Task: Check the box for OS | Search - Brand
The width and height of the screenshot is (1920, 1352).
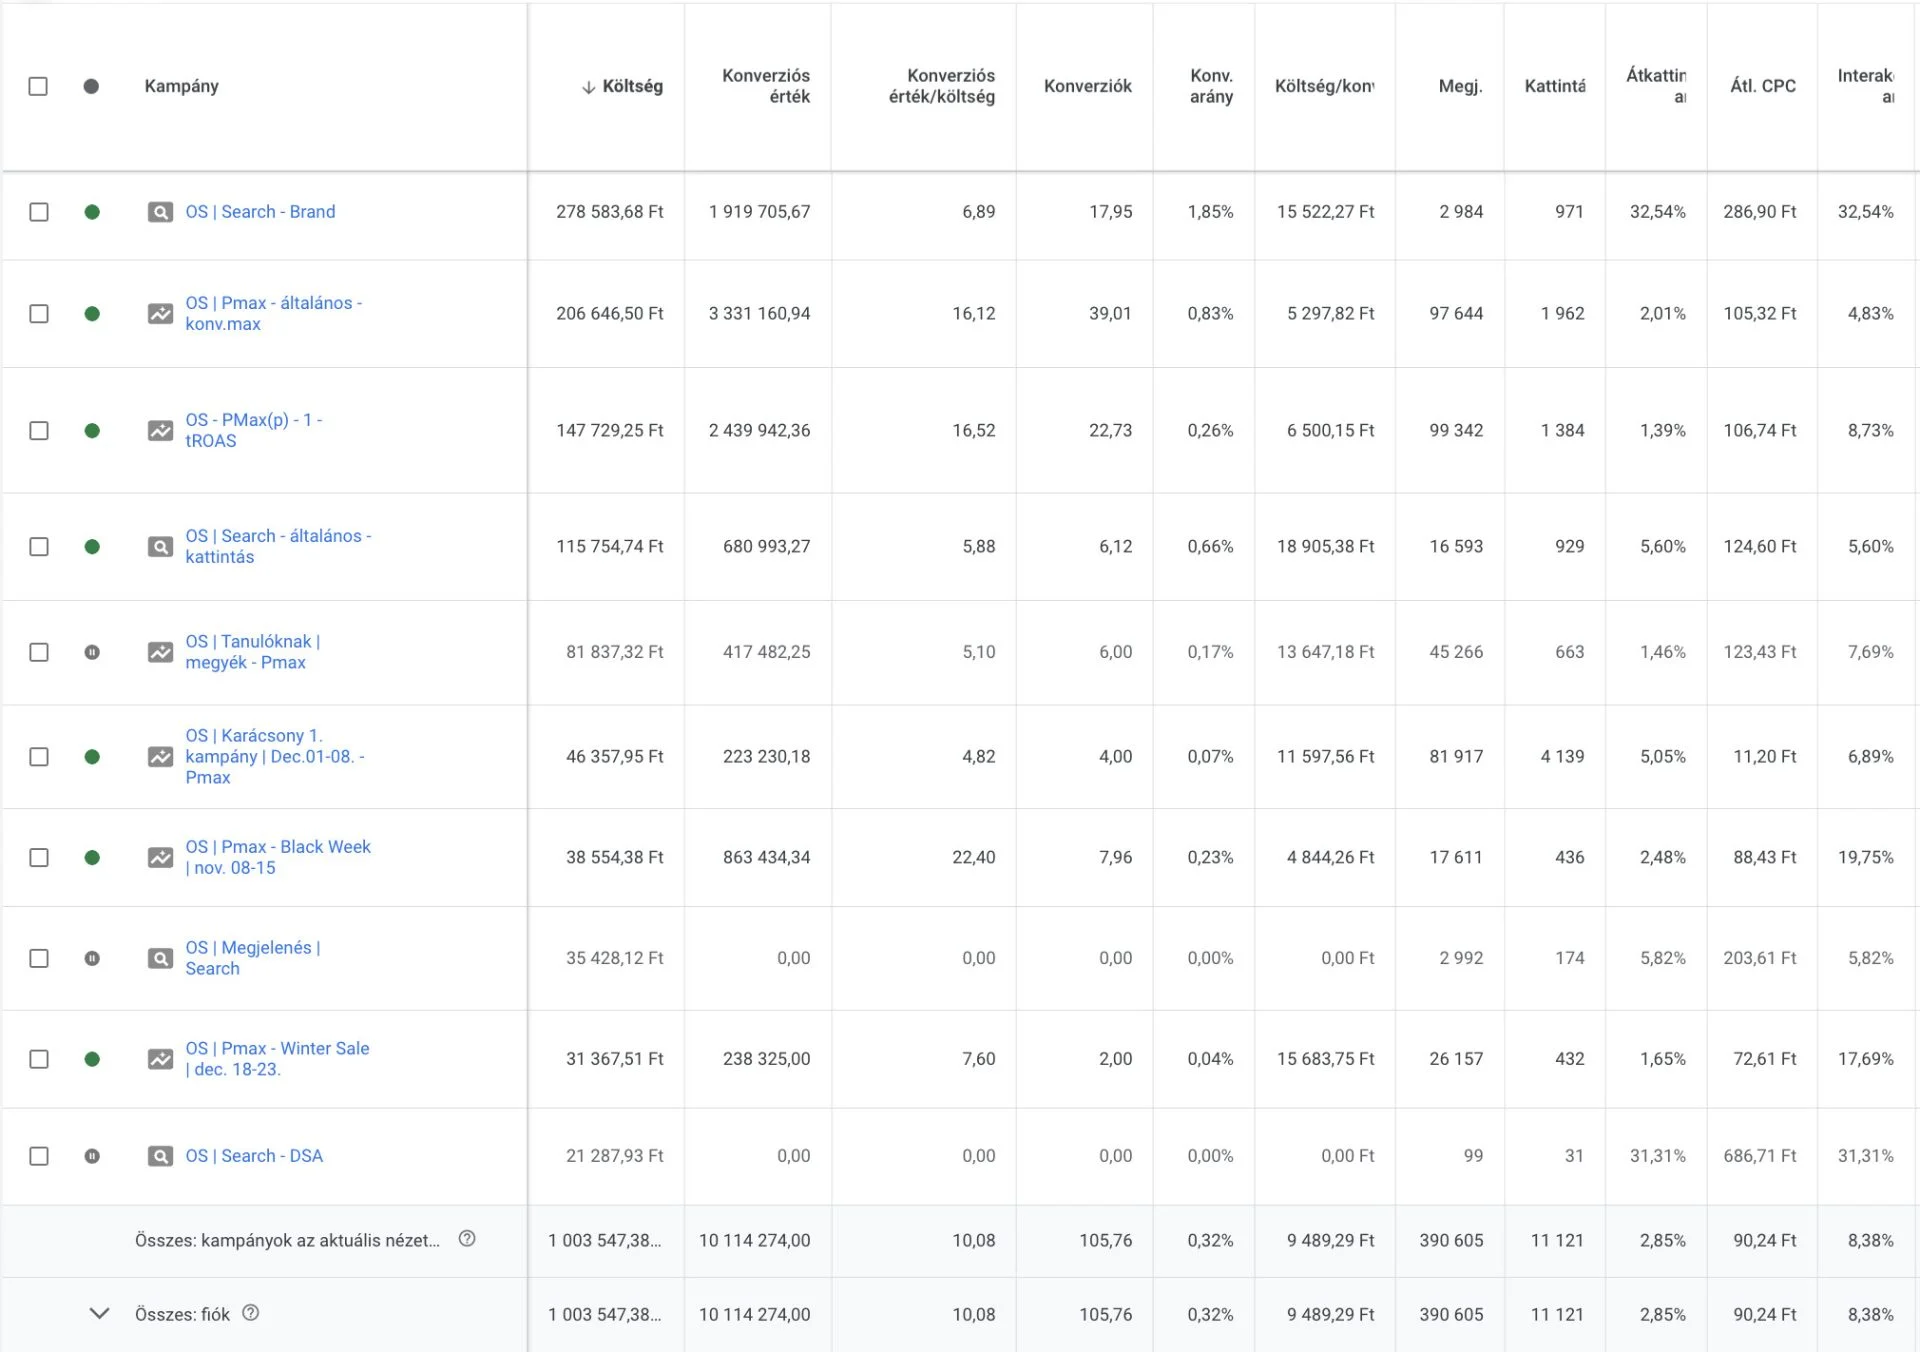Action: [x=39, y=212]
